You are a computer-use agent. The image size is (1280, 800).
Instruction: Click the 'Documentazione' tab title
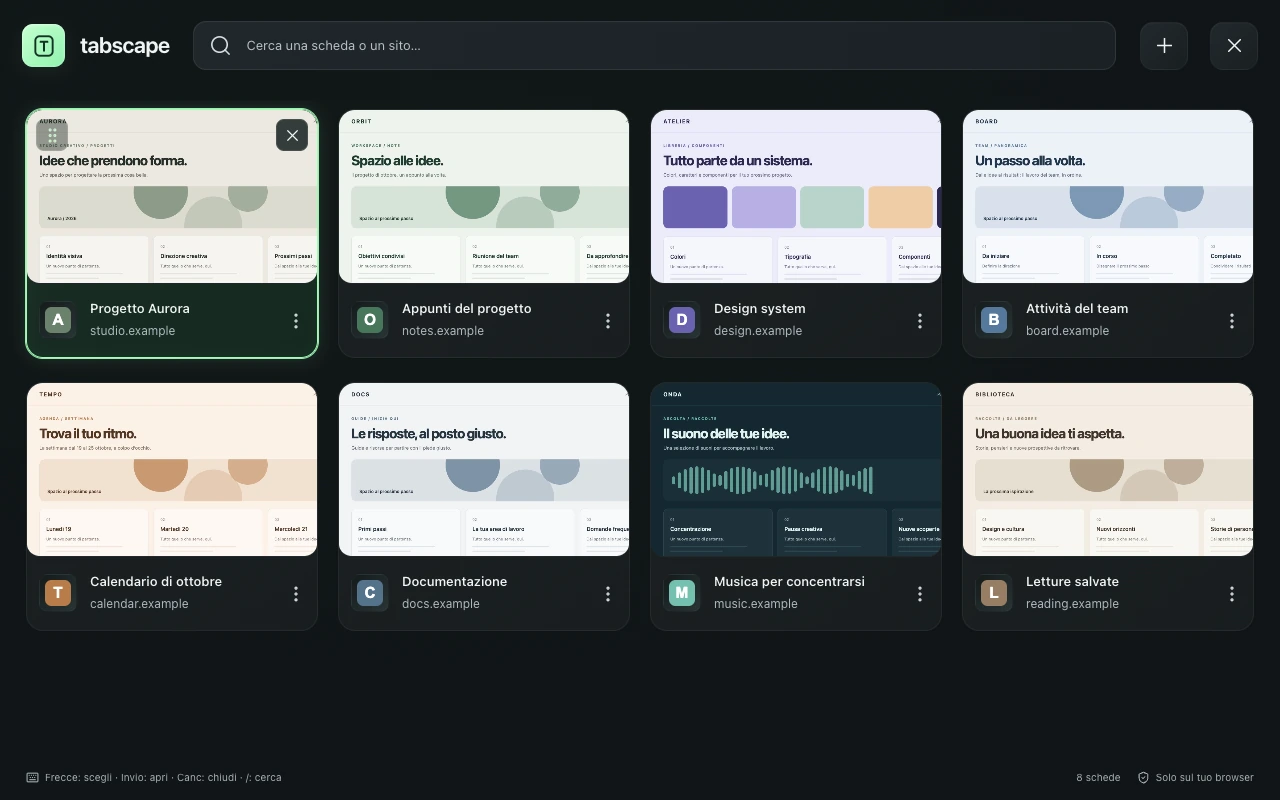(x=454, y=581)
